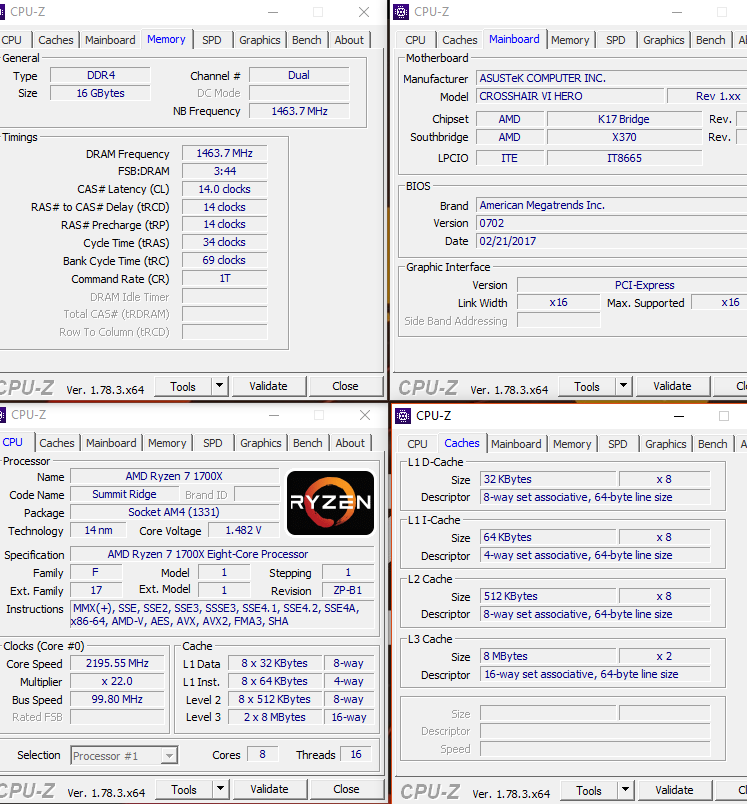
Task: Click Tools button in Memory window
Action: (183, 386)
